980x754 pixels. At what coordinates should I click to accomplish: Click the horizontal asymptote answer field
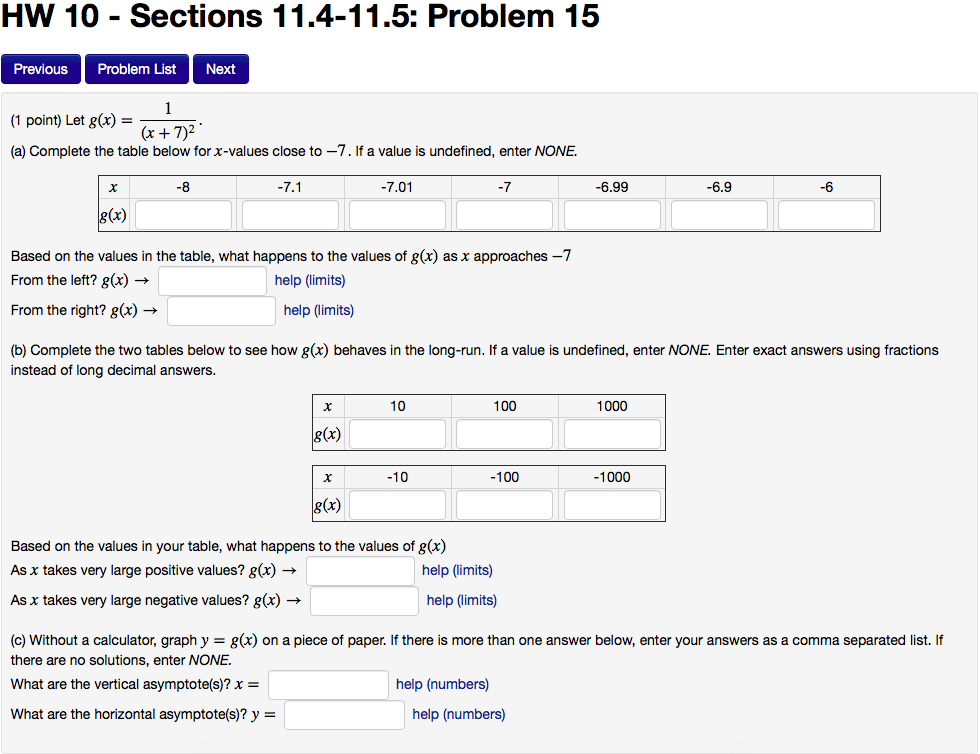344,714
